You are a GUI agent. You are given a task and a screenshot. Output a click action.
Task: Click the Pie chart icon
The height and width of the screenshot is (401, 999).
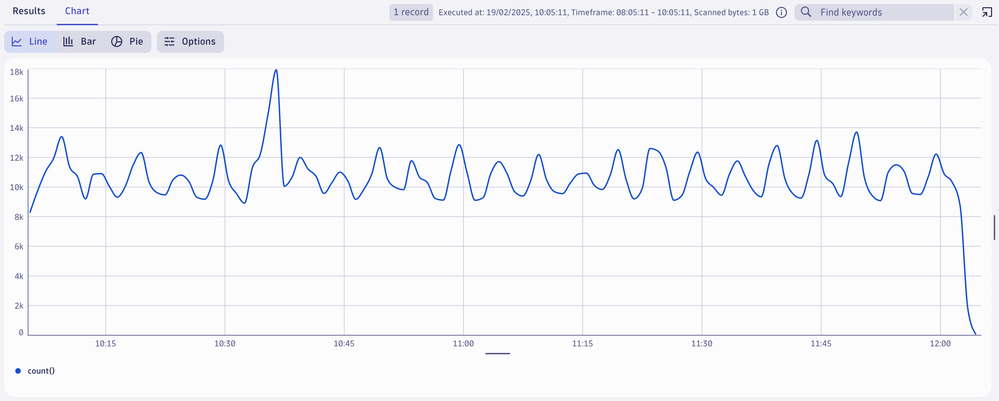point(116,42)
